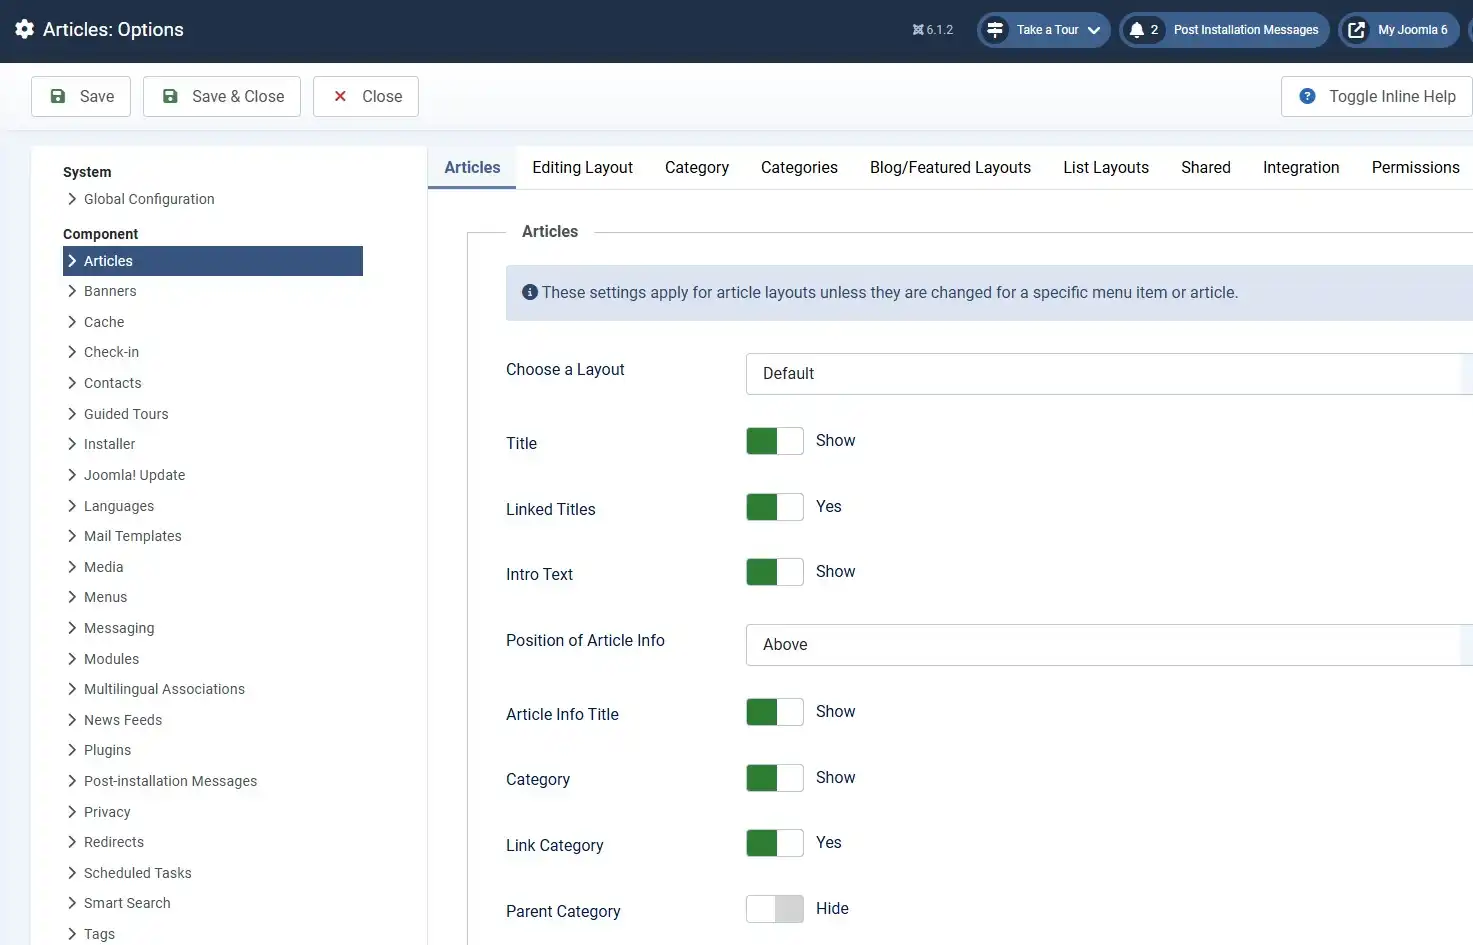Open Privacy component options

(x=107, y=812)
